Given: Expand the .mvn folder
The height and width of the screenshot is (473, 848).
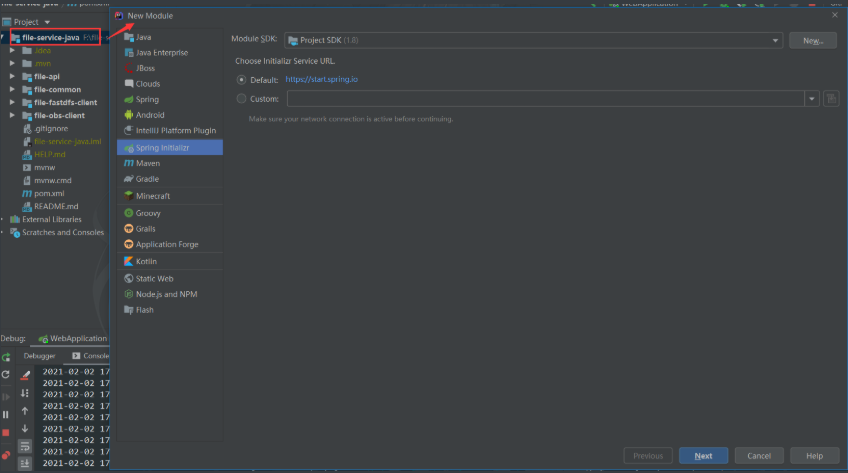Looking at the screenshot, I should [12, 64].
